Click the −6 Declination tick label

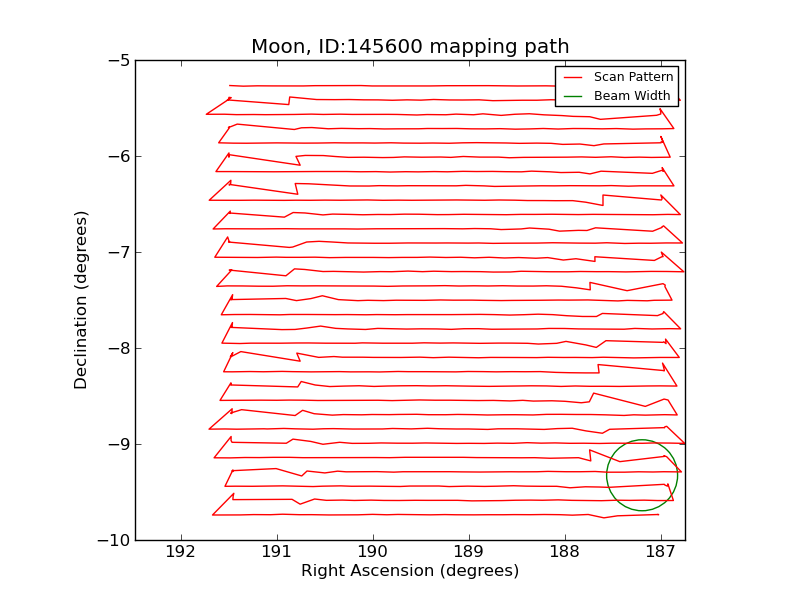tap(117, 156)
